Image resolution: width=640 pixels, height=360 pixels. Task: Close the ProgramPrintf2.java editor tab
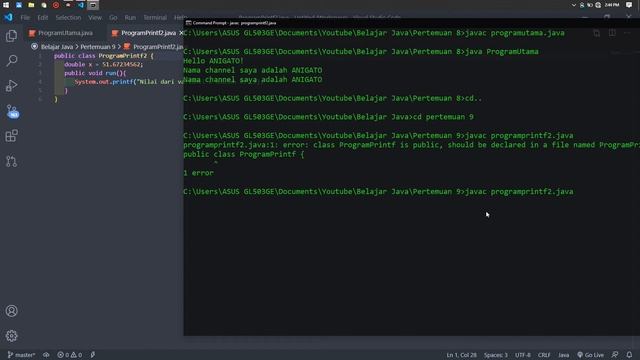pyautogui.click(x=181, y=33)
